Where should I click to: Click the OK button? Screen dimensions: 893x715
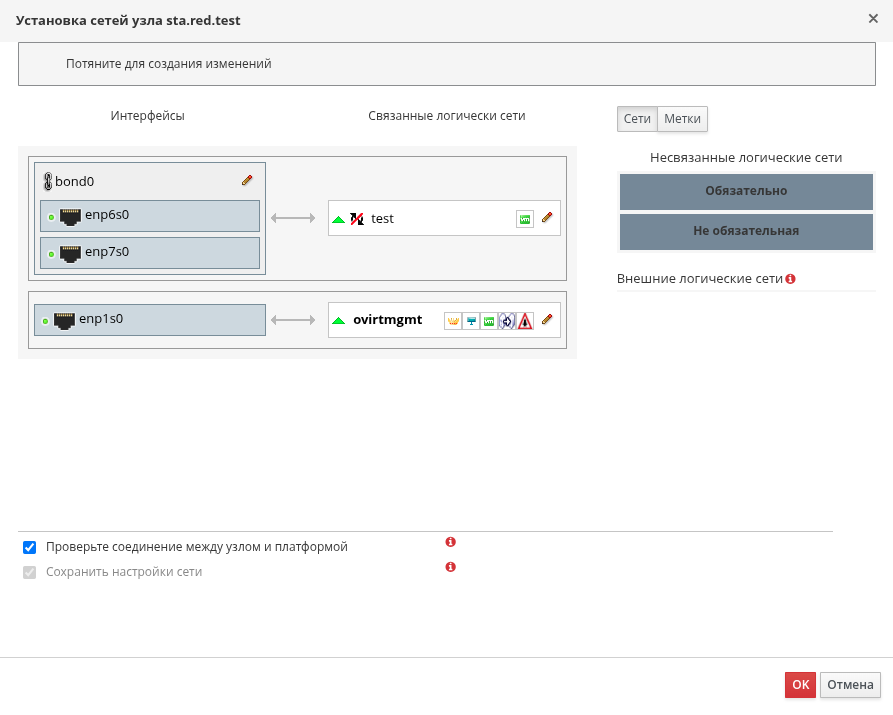click(800, 685)
